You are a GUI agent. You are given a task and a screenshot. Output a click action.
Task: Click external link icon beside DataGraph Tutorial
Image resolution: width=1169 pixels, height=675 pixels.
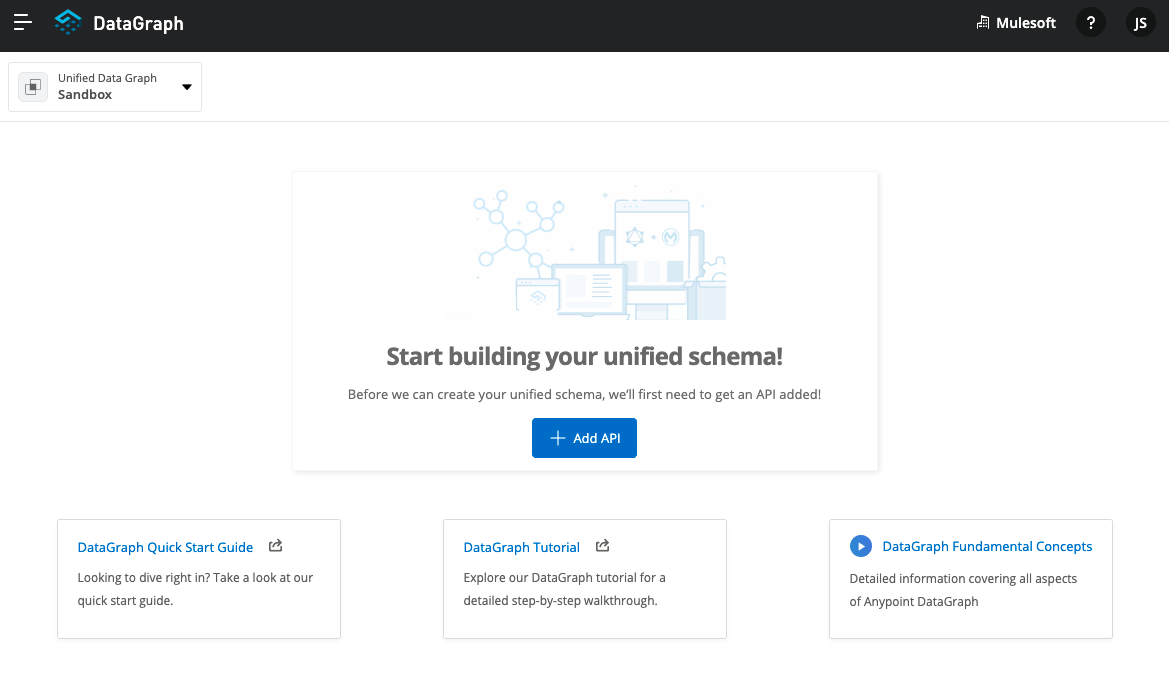pos(602,546)
